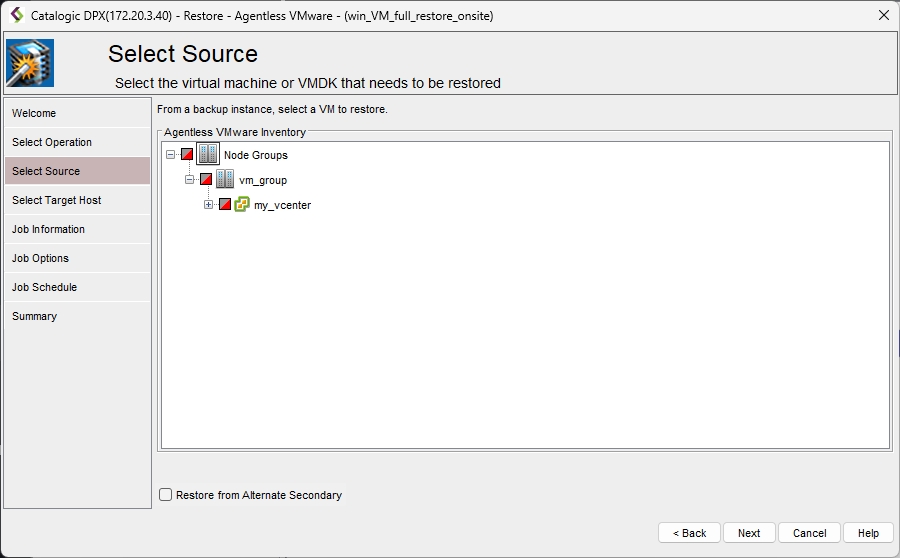
Task: Jump to the Summary step
Action: point(35,316)
